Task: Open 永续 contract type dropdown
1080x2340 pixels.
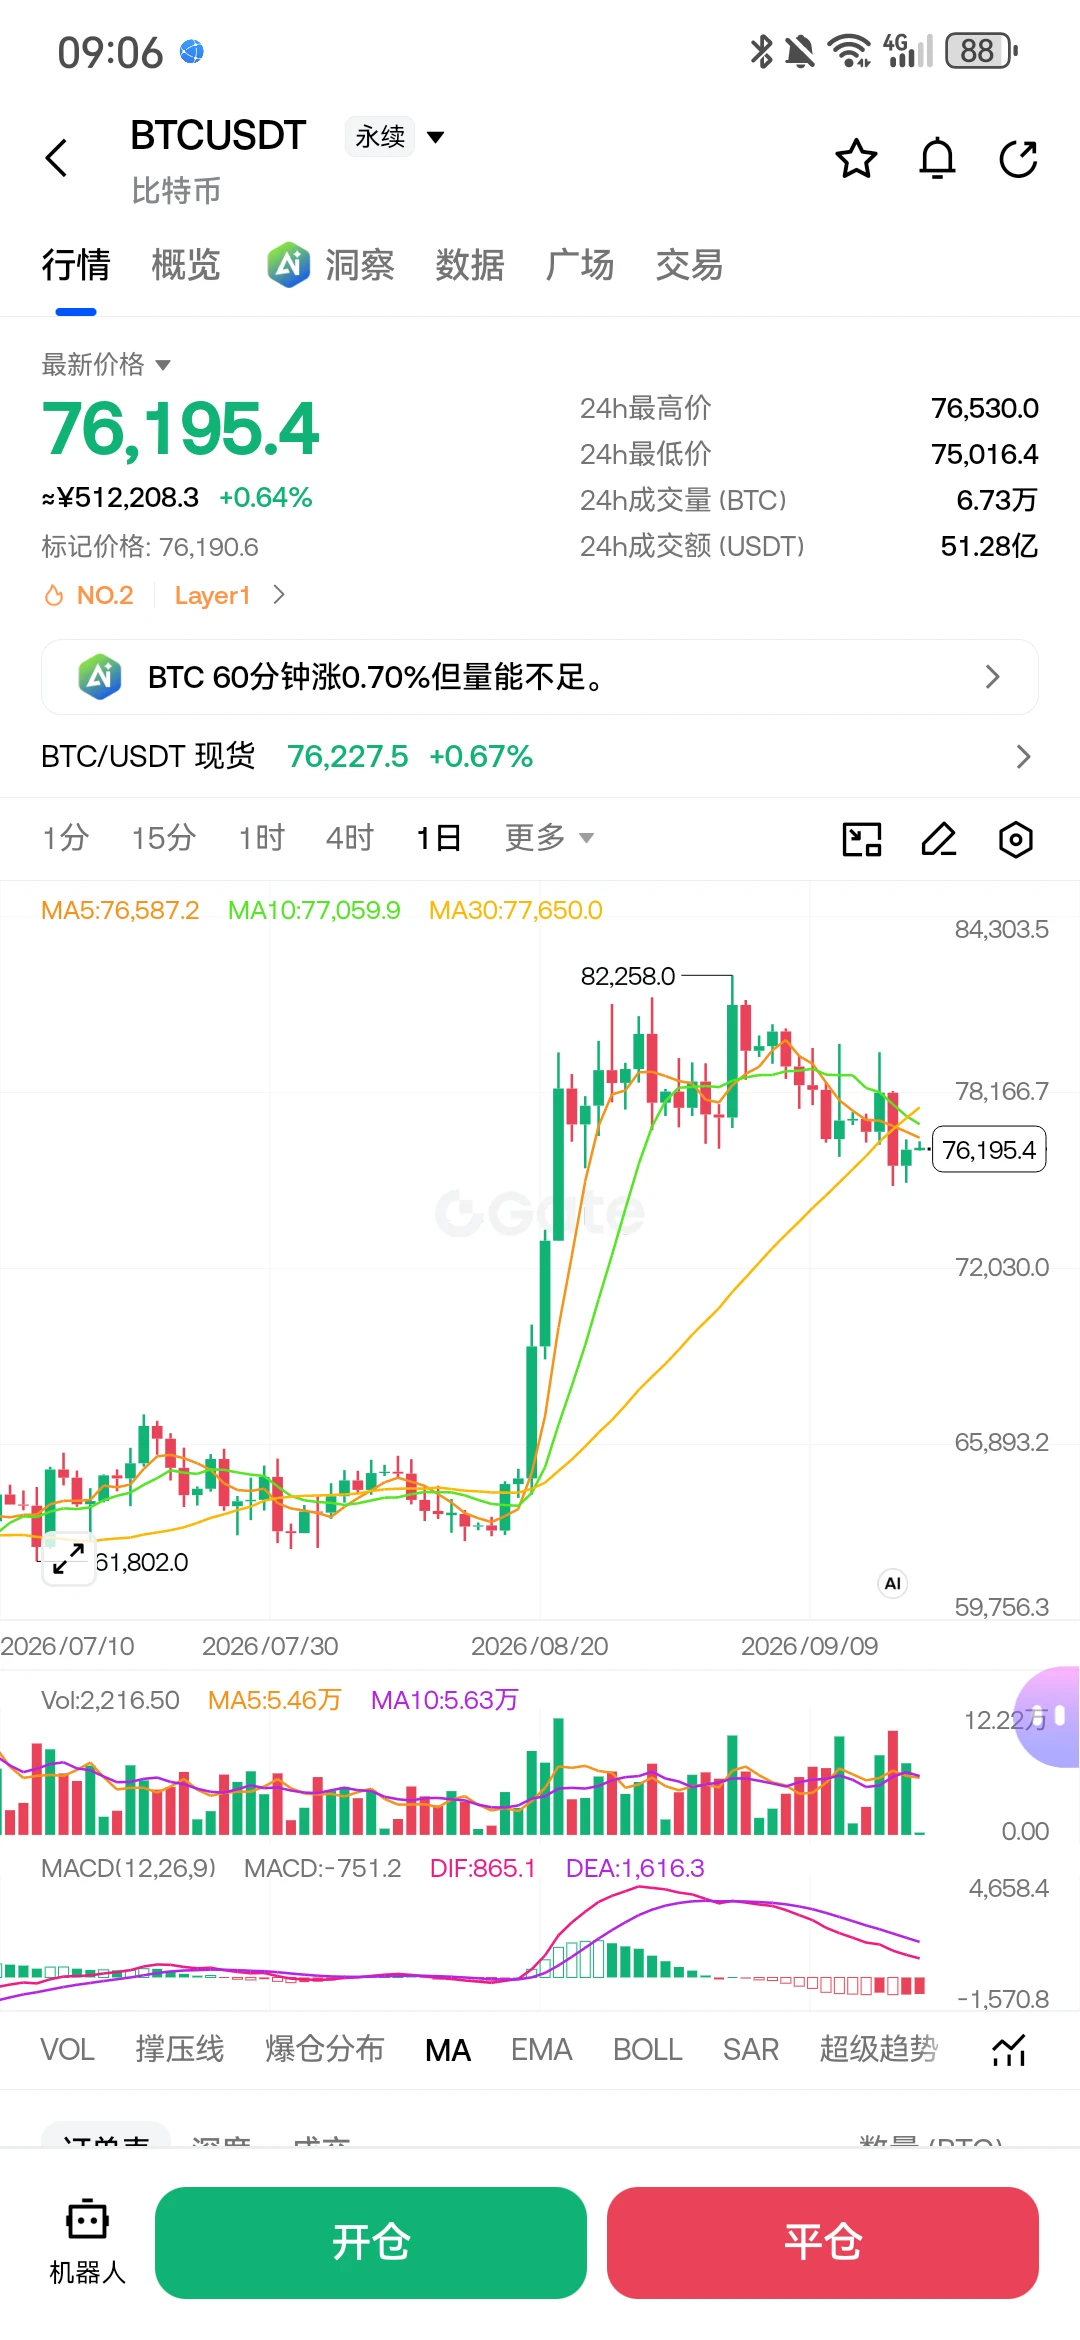Action: tap(396, 136)
